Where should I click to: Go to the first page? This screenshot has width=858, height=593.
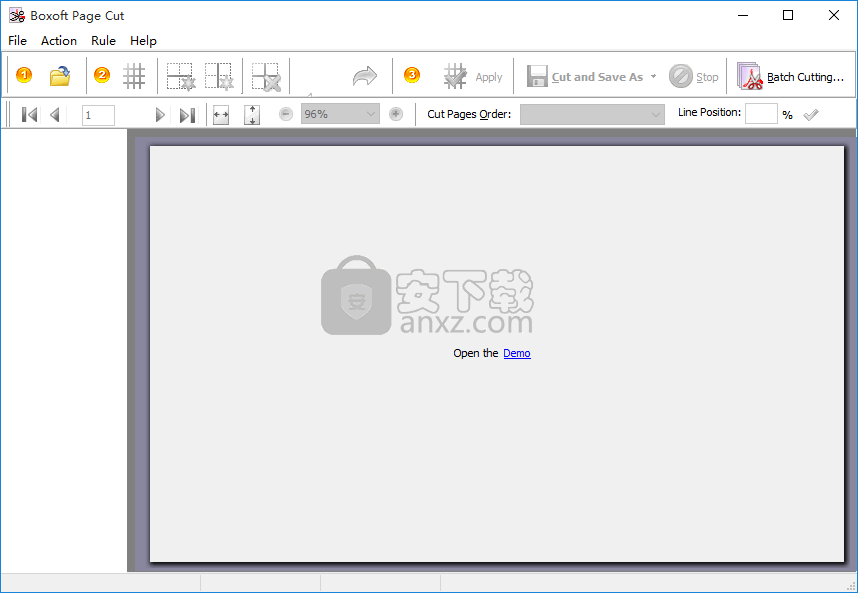29,114
